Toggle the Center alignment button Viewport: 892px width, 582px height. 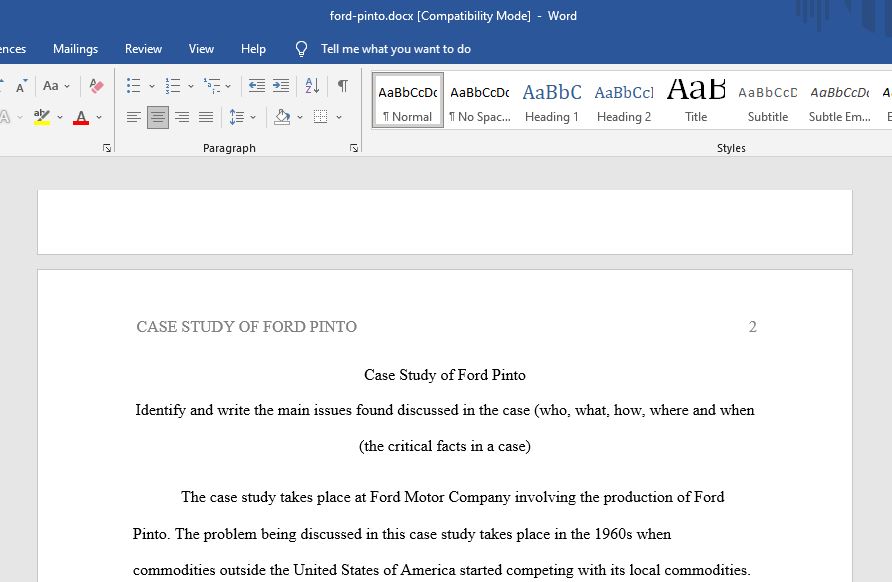click(158, 117)
